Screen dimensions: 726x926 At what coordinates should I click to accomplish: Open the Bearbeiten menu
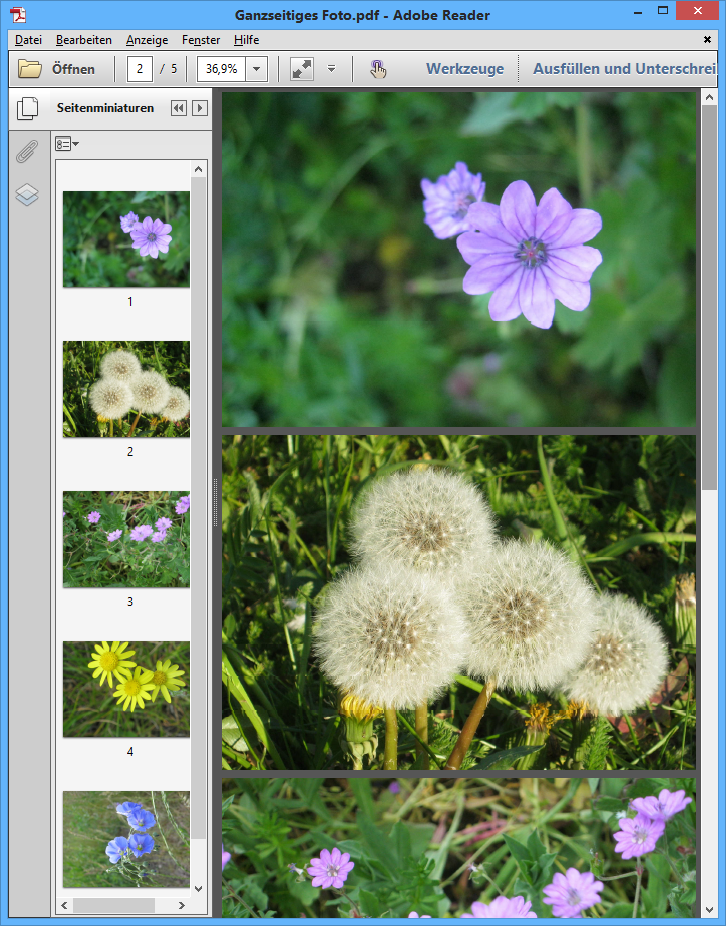[x=84, y=40]
